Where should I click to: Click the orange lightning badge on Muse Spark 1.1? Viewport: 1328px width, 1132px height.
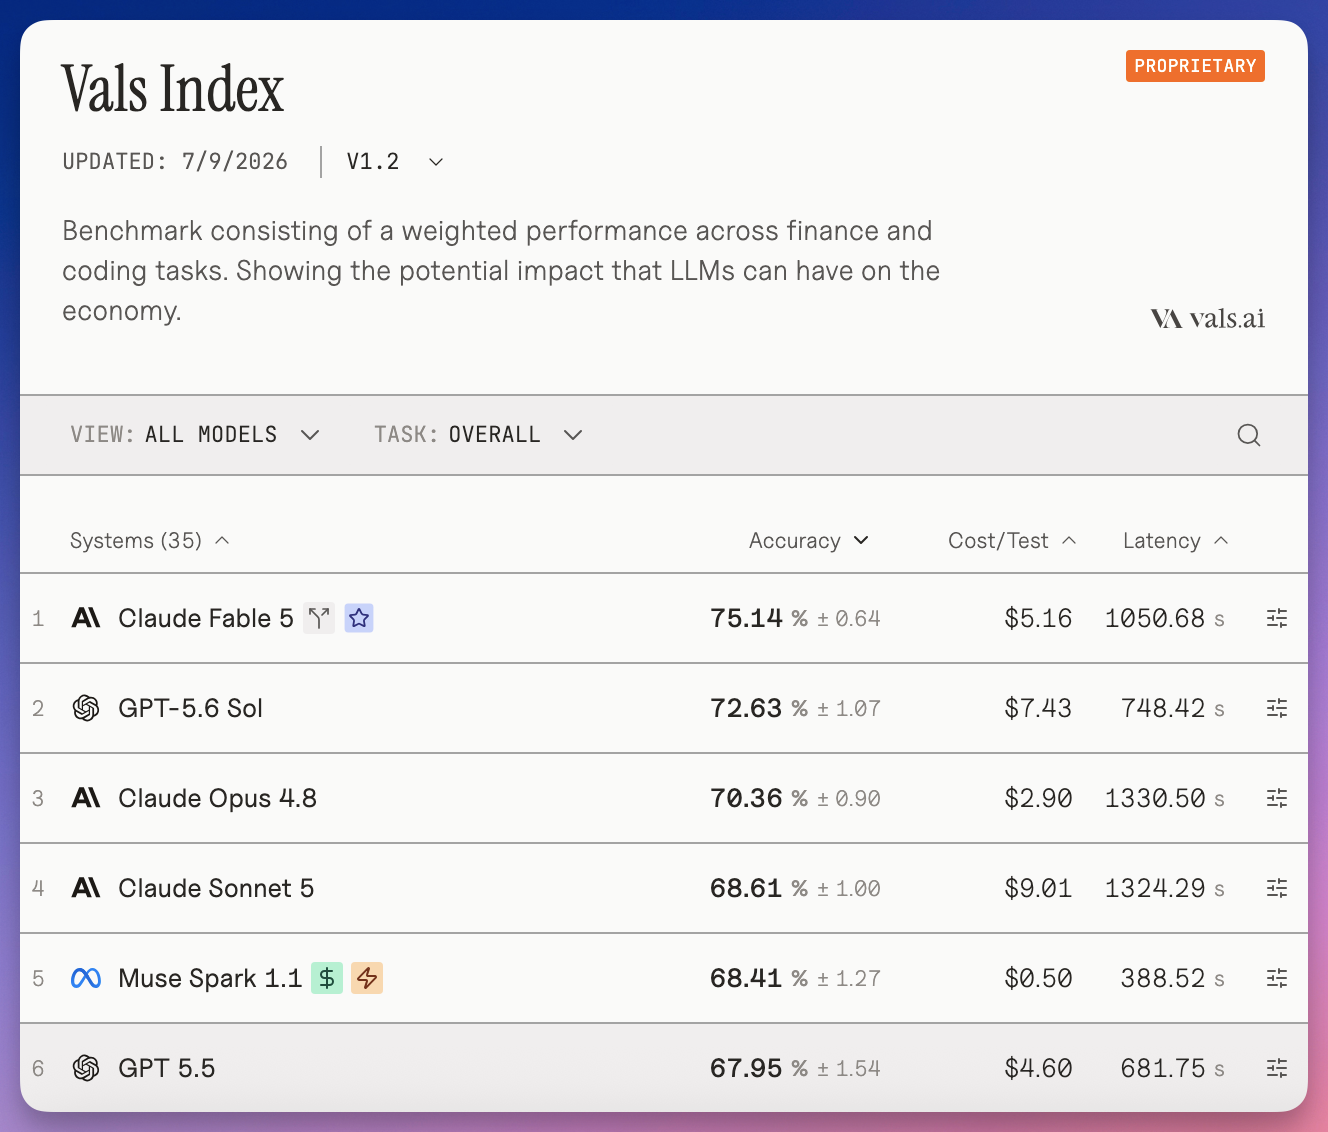(367, 978)
